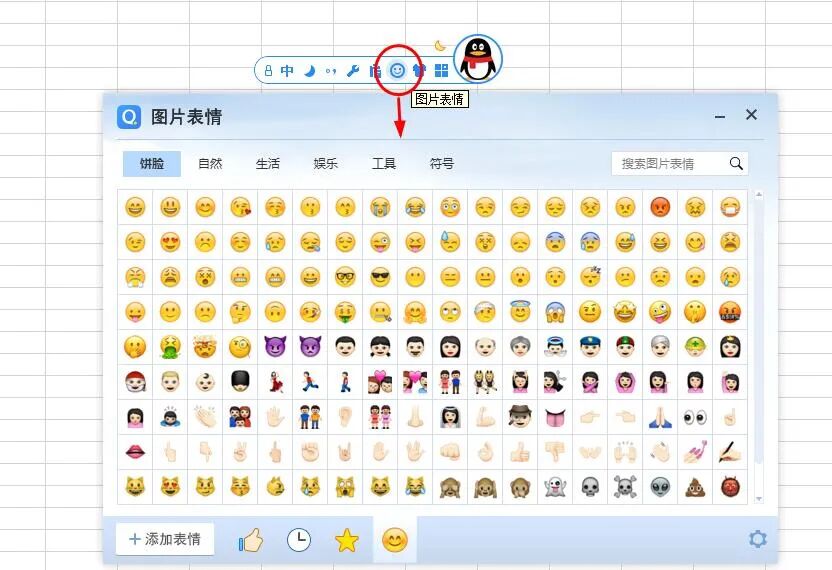Insert the police officer emoji
Image resolution: width=832 pixels, height=570 pixels.
click(590, 347)
